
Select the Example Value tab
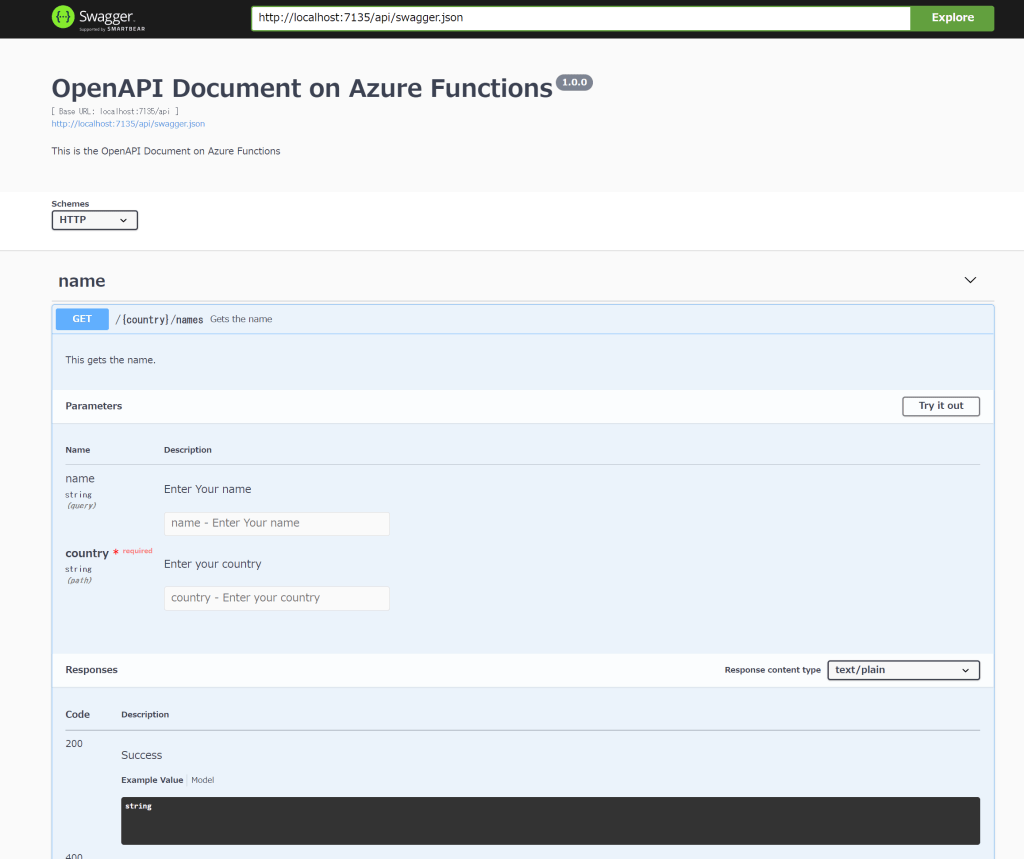click(x=151, y=779)
